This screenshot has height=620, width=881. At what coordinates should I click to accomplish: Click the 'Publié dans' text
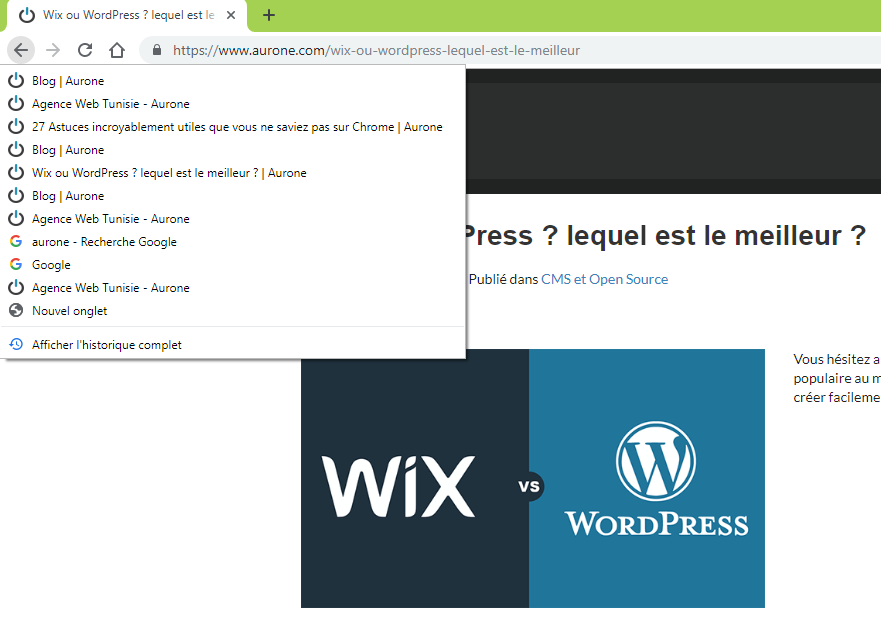tap(503, 279)
